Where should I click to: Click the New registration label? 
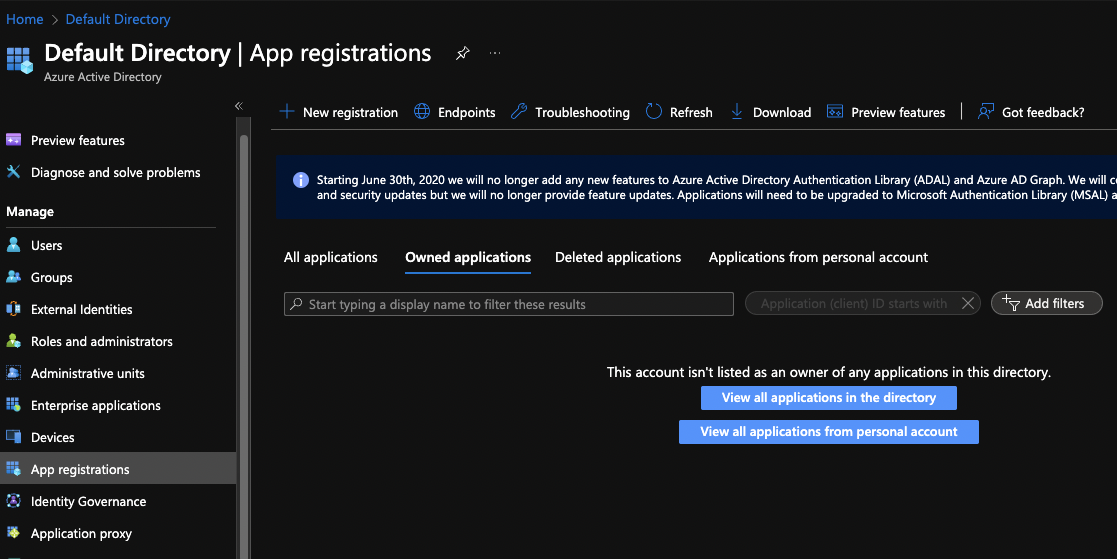350,112
